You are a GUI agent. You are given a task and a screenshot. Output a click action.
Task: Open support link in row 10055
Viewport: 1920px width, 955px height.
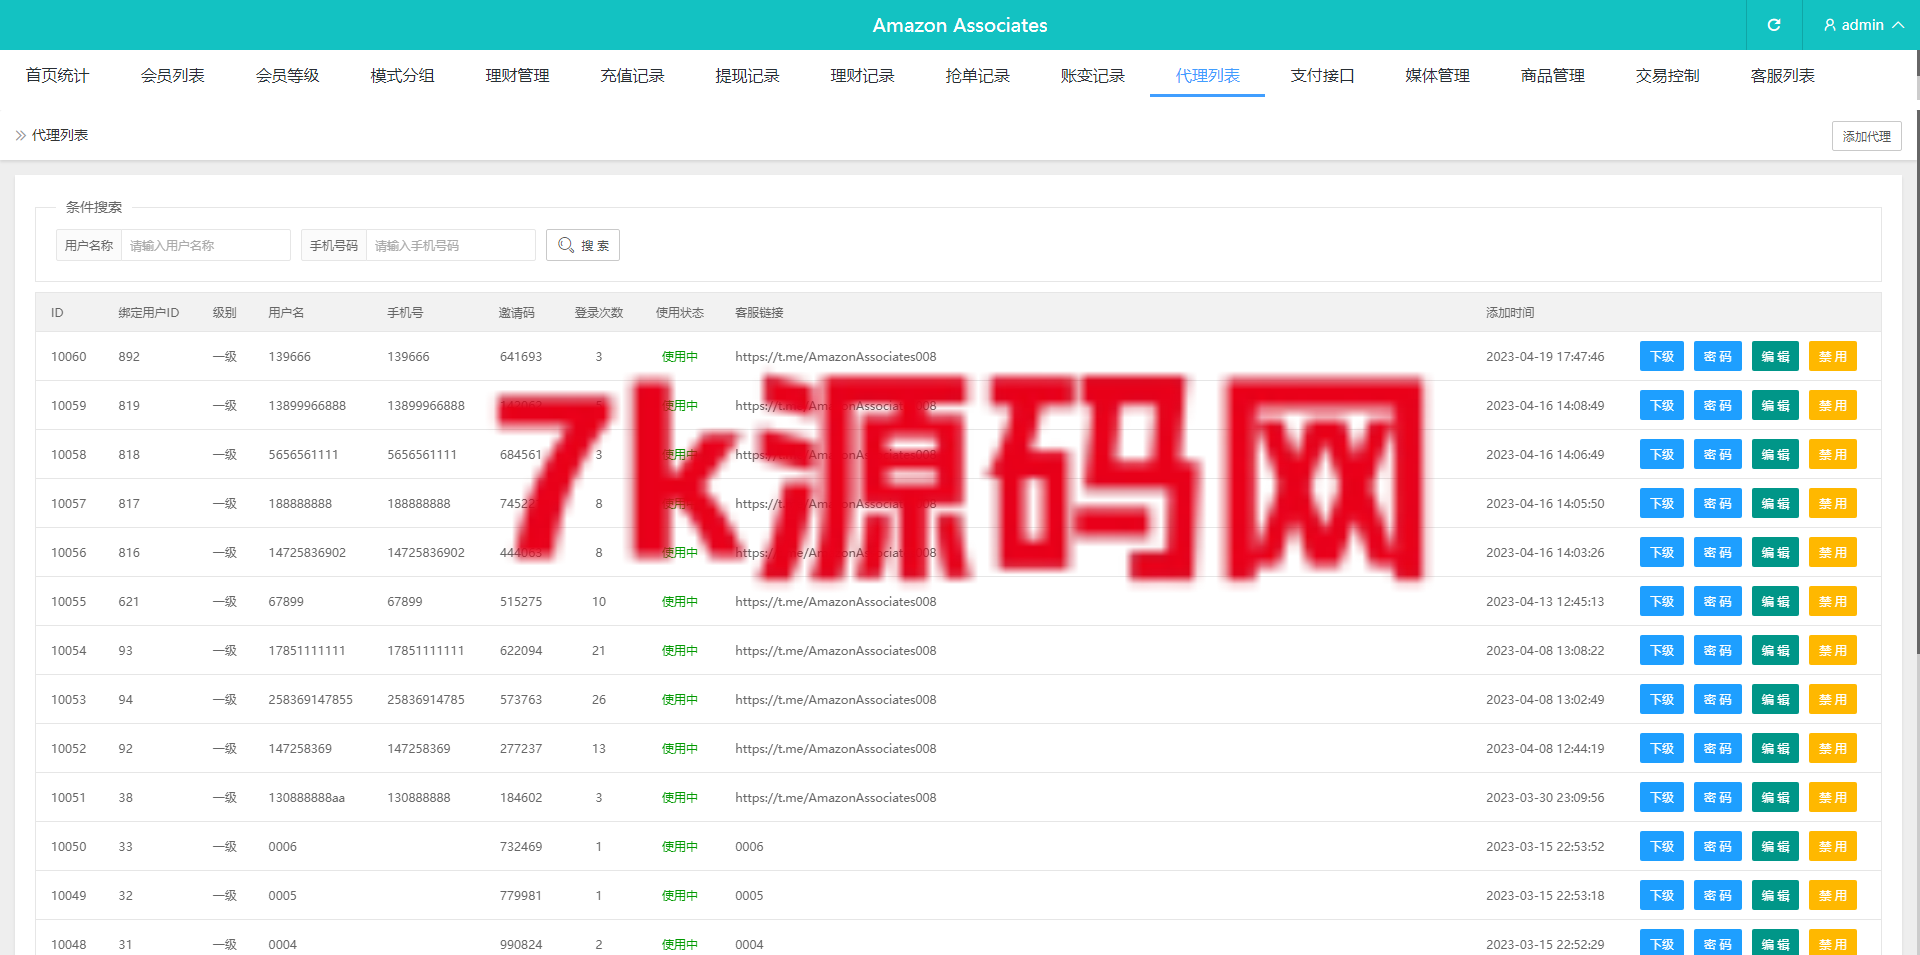[835, 601]
